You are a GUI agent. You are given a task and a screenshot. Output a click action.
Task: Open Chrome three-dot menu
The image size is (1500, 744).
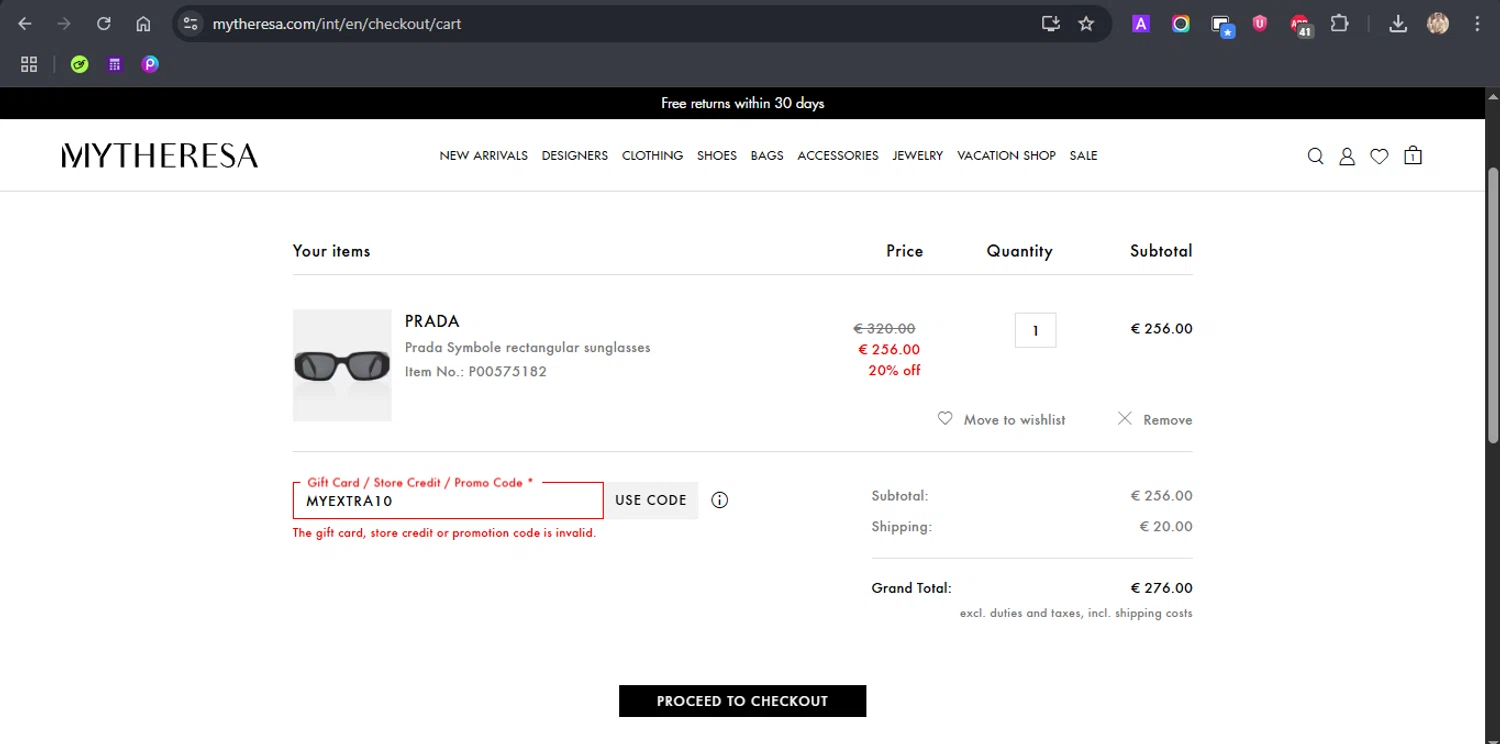point(1477,24)
